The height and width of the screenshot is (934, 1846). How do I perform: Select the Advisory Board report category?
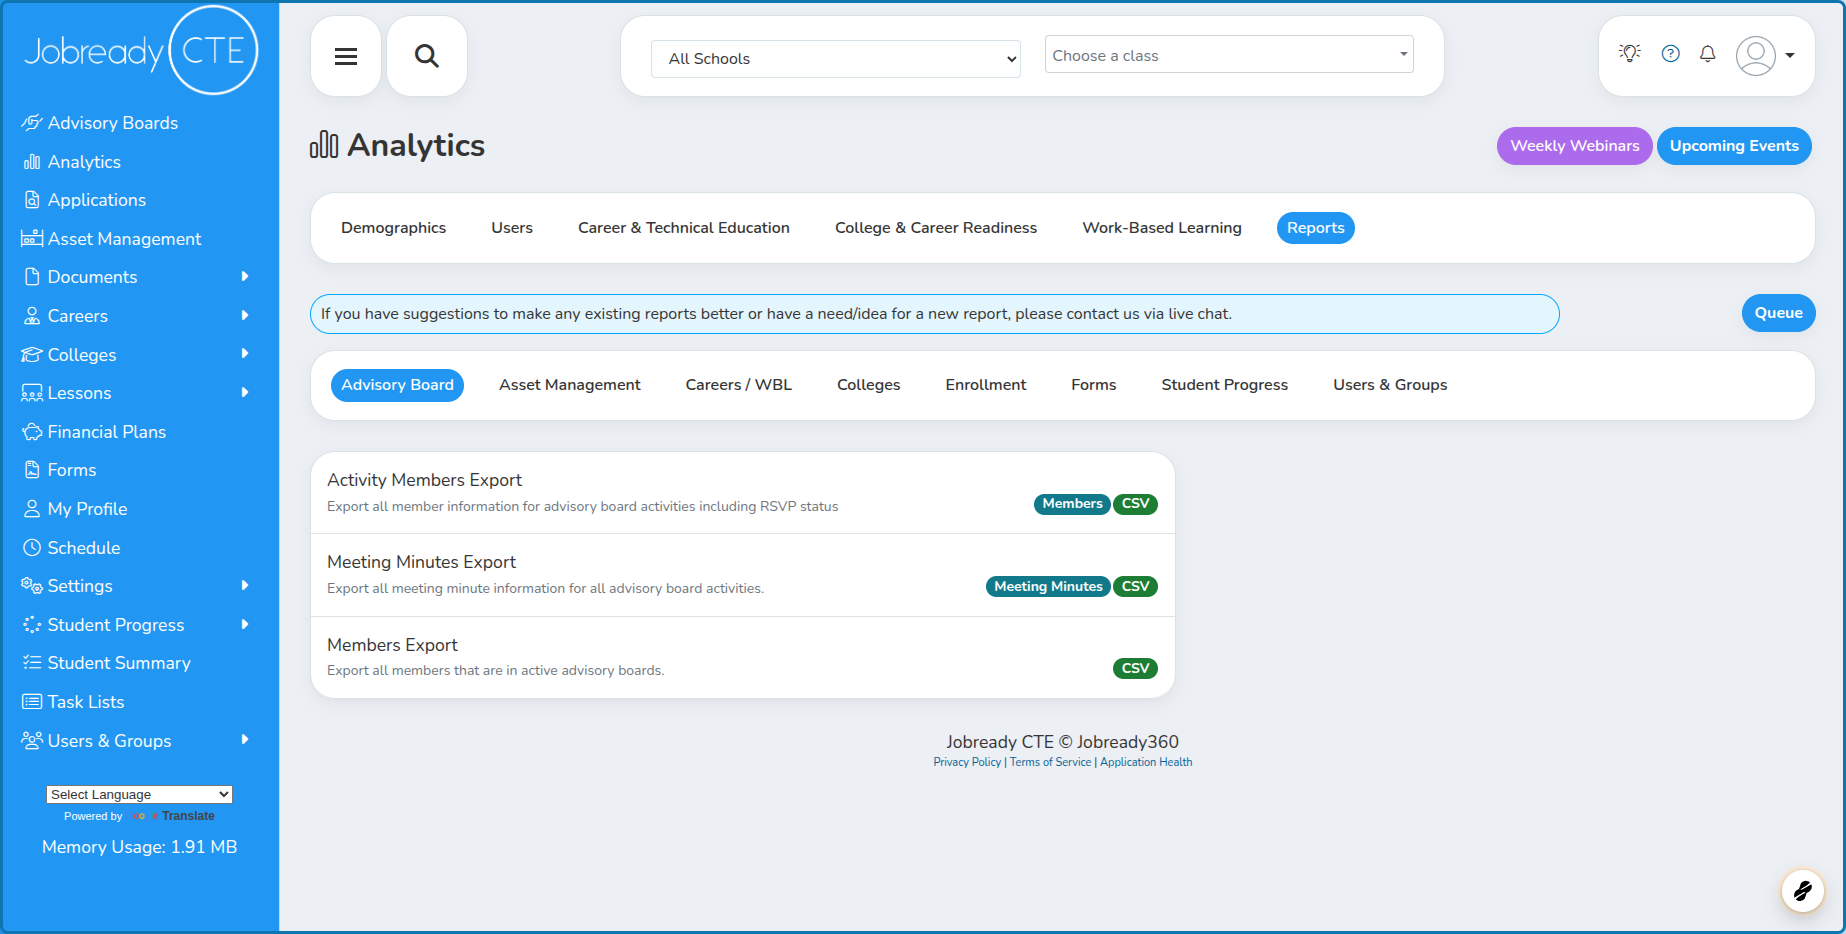click(x=397, y=385)
